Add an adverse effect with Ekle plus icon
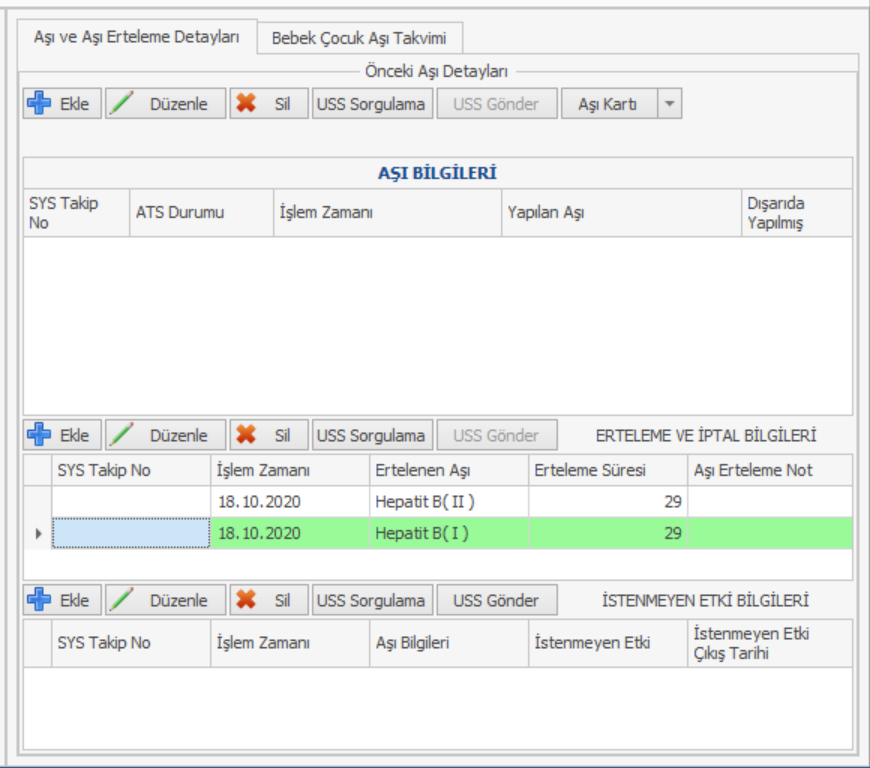This screenshot has width=870, height=768. (39, 601)
